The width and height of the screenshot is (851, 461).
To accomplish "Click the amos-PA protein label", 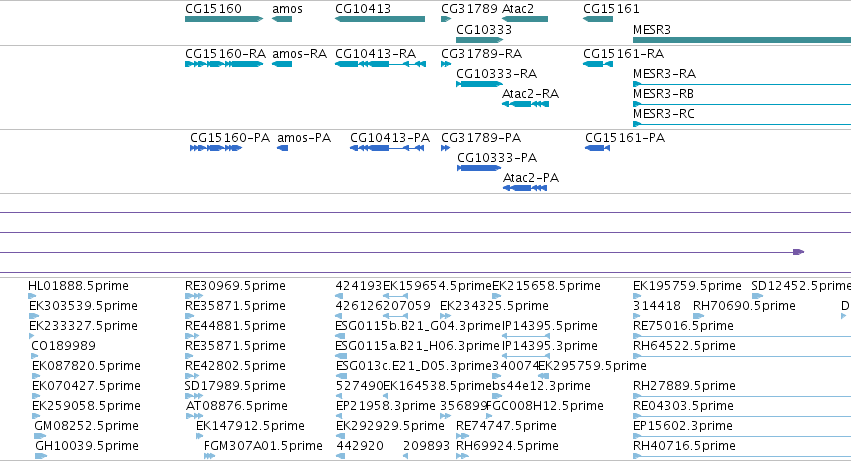I will [304, 138].
